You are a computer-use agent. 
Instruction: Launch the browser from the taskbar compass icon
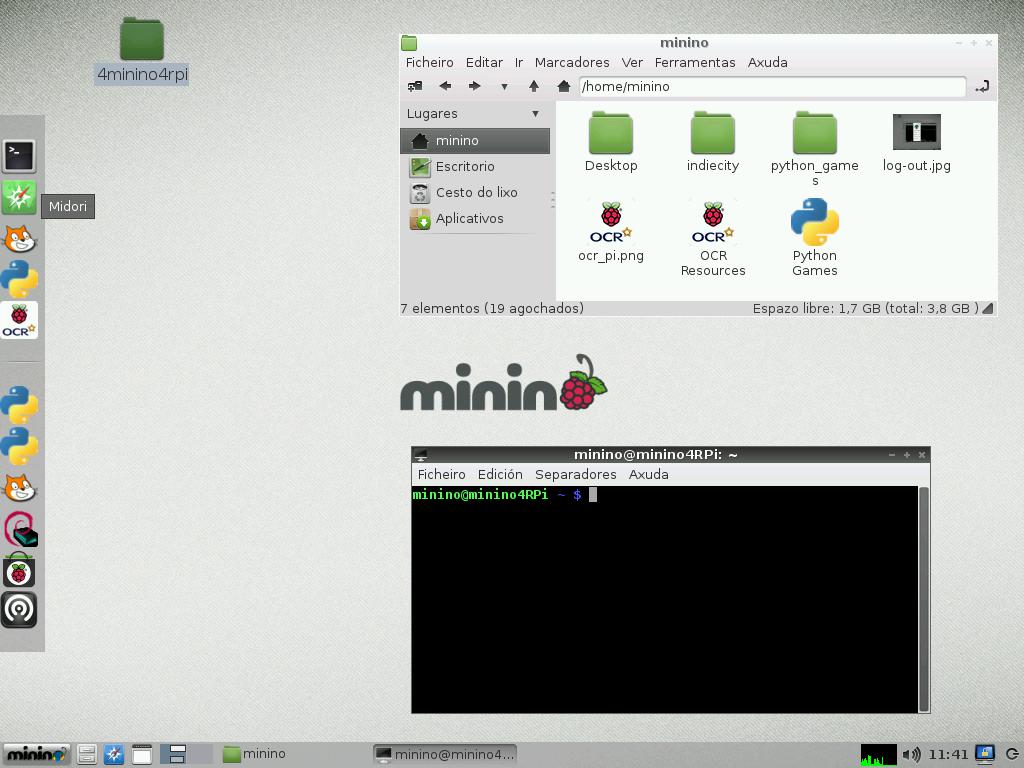[x=114, y=754]
